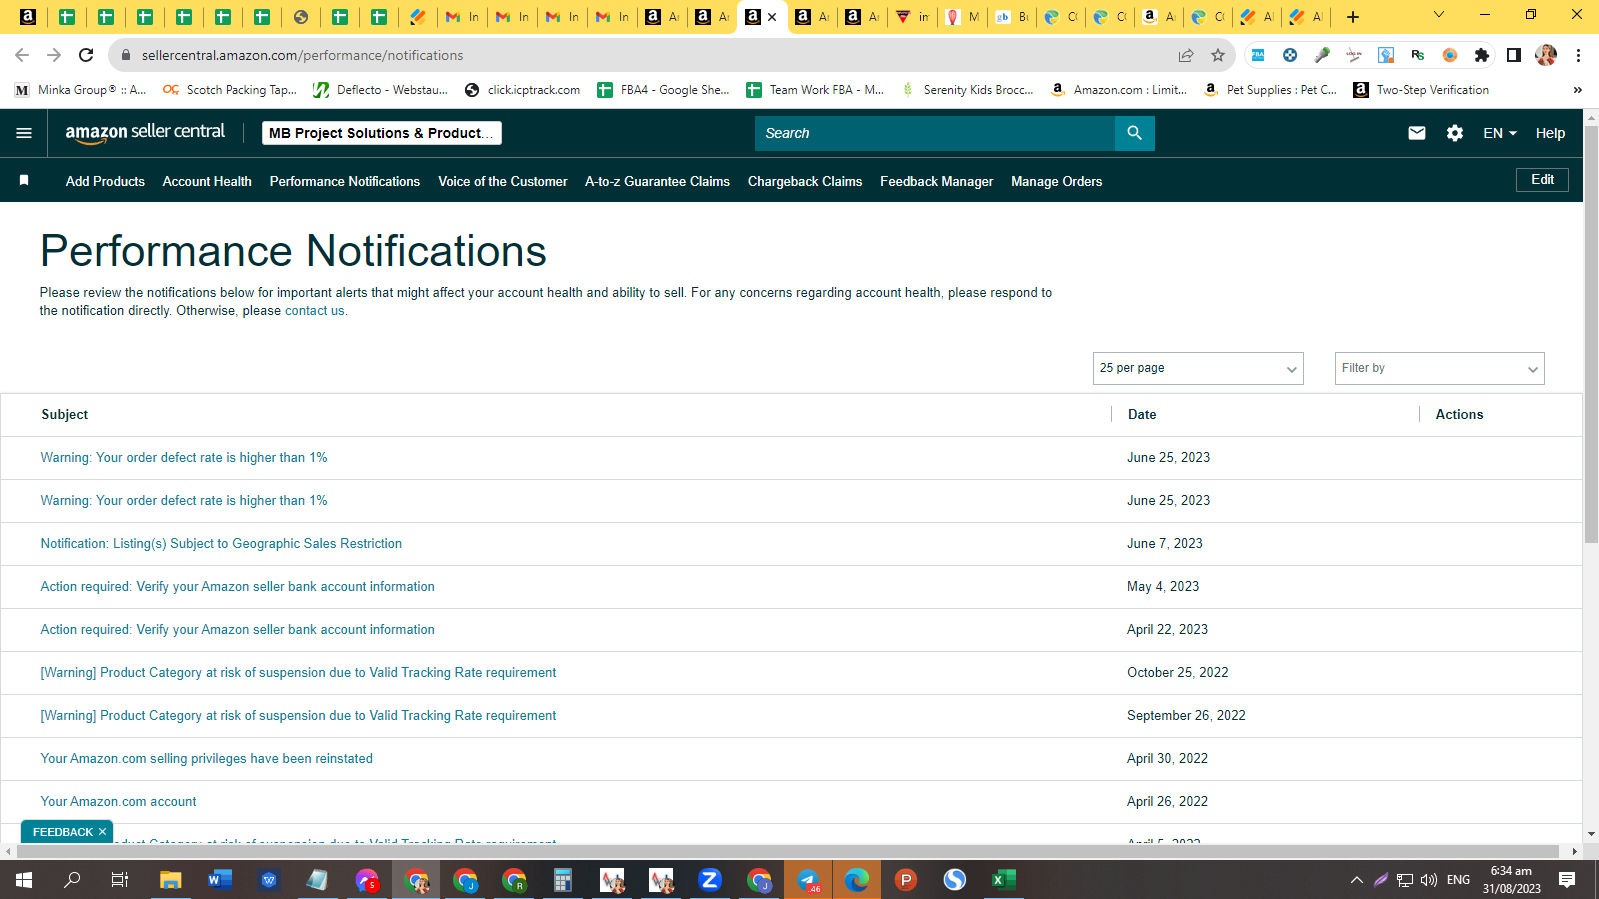Viewport: 1599px width, 899px height.
Task: Open the May 4, 2023 bank verification notification
Action: [237, 586]
